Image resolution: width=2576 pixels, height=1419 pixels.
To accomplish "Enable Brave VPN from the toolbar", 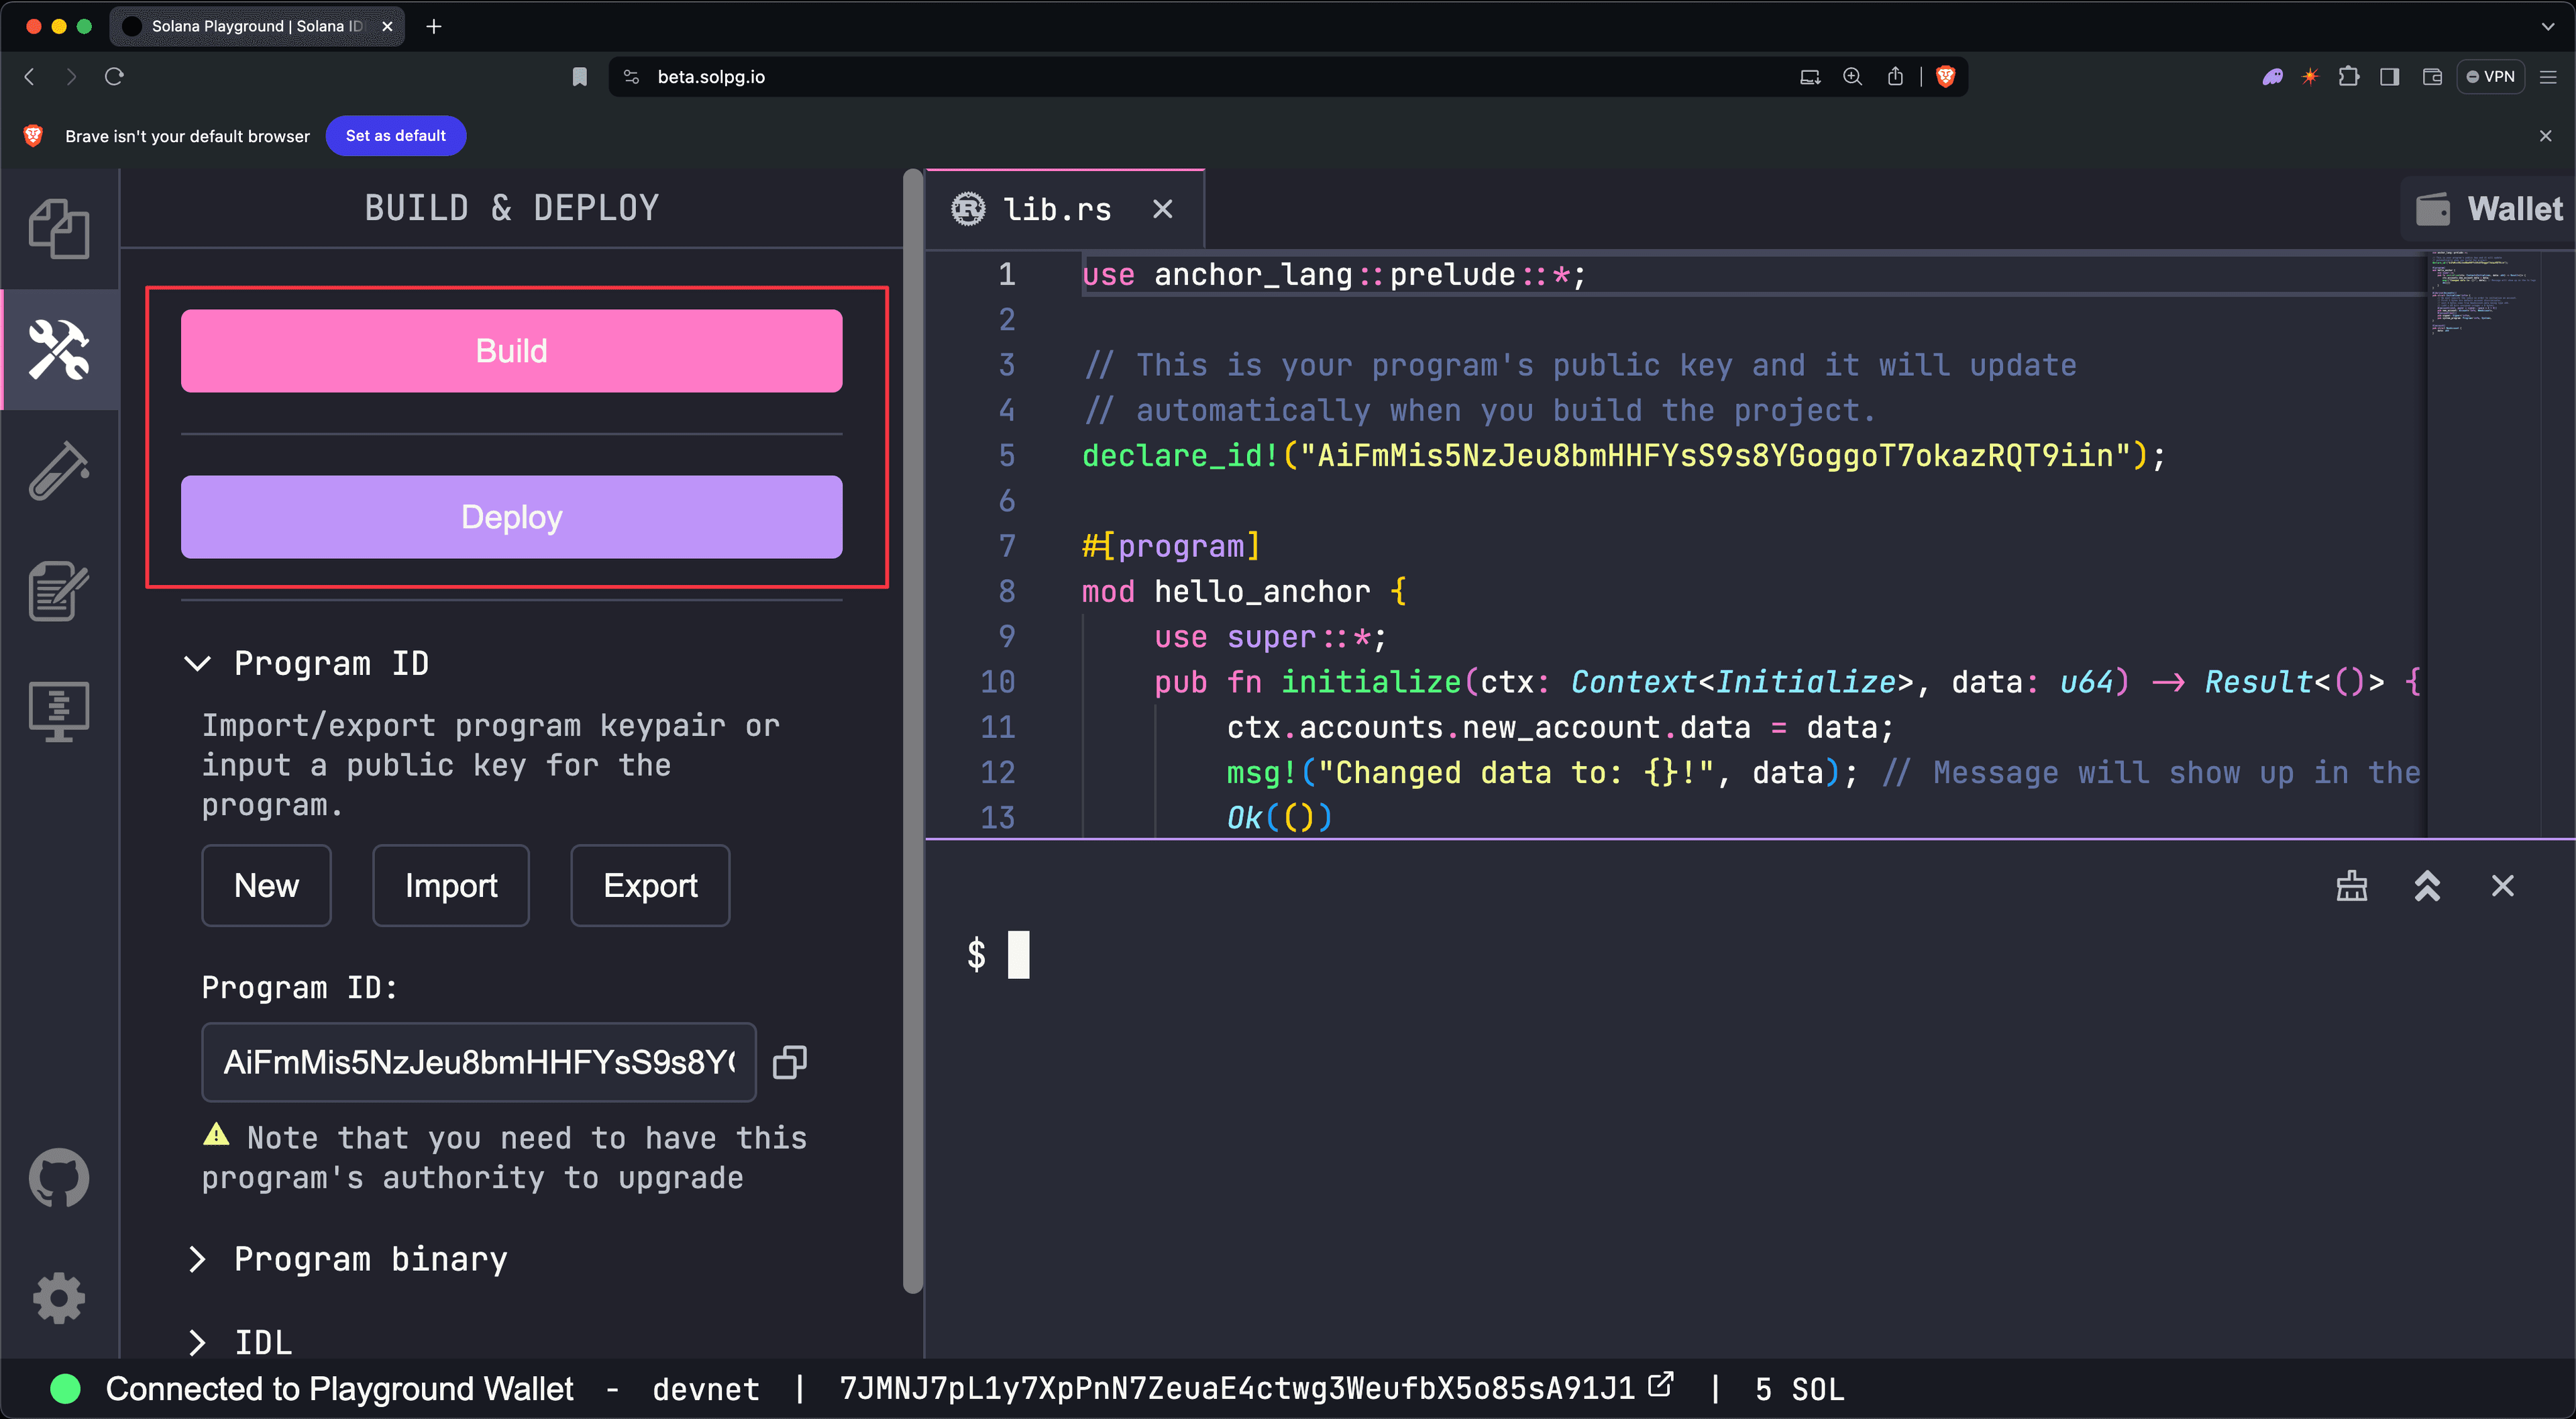I will click(2491, 76).
